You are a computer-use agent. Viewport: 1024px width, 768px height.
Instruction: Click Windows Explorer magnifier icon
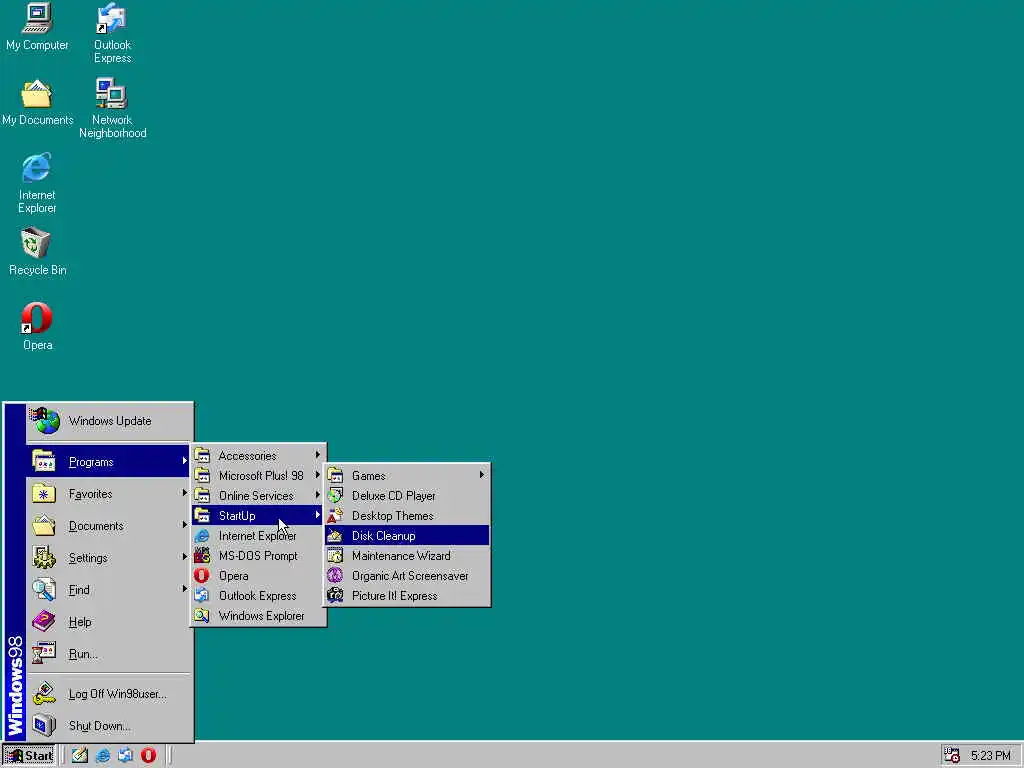tap(202, 616)
